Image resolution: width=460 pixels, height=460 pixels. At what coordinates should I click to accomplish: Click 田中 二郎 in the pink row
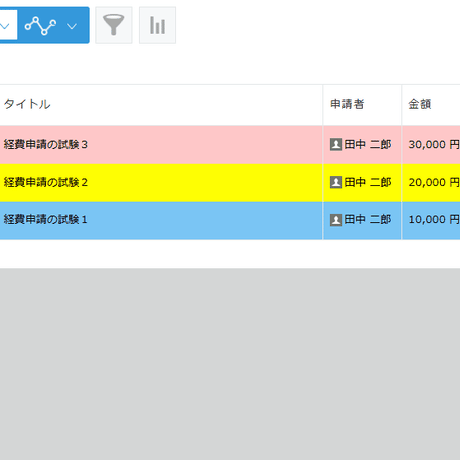point(368,145)
